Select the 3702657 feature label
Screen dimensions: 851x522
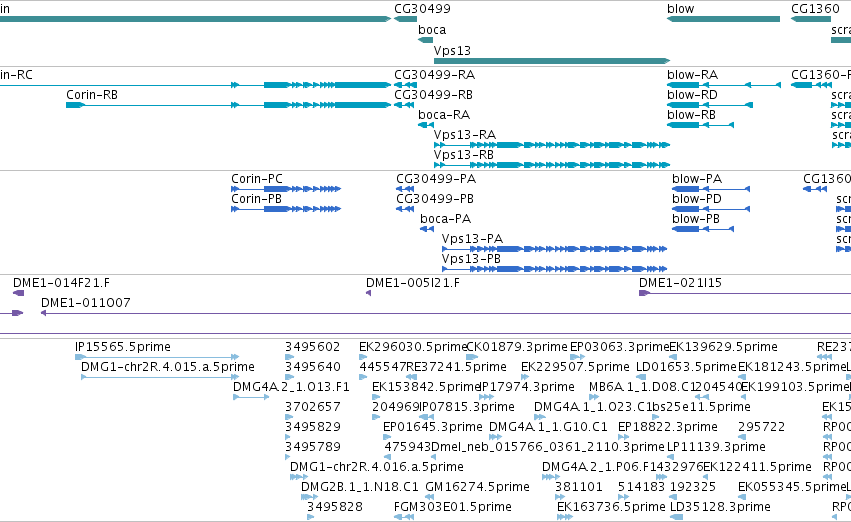pyautogui.click(x=313, y=407)
